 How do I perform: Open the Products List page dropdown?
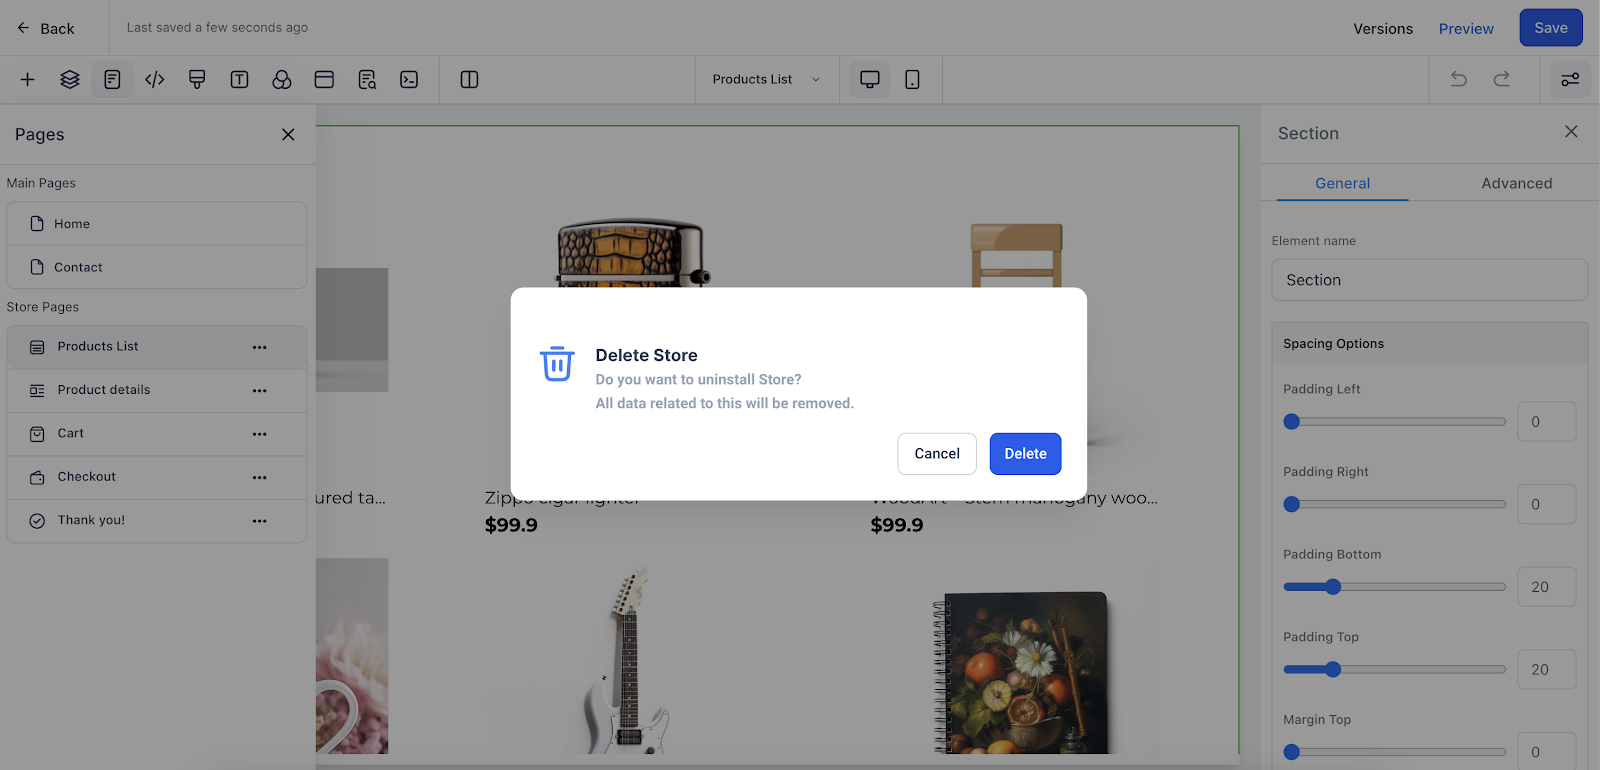[x=766, y=79]
